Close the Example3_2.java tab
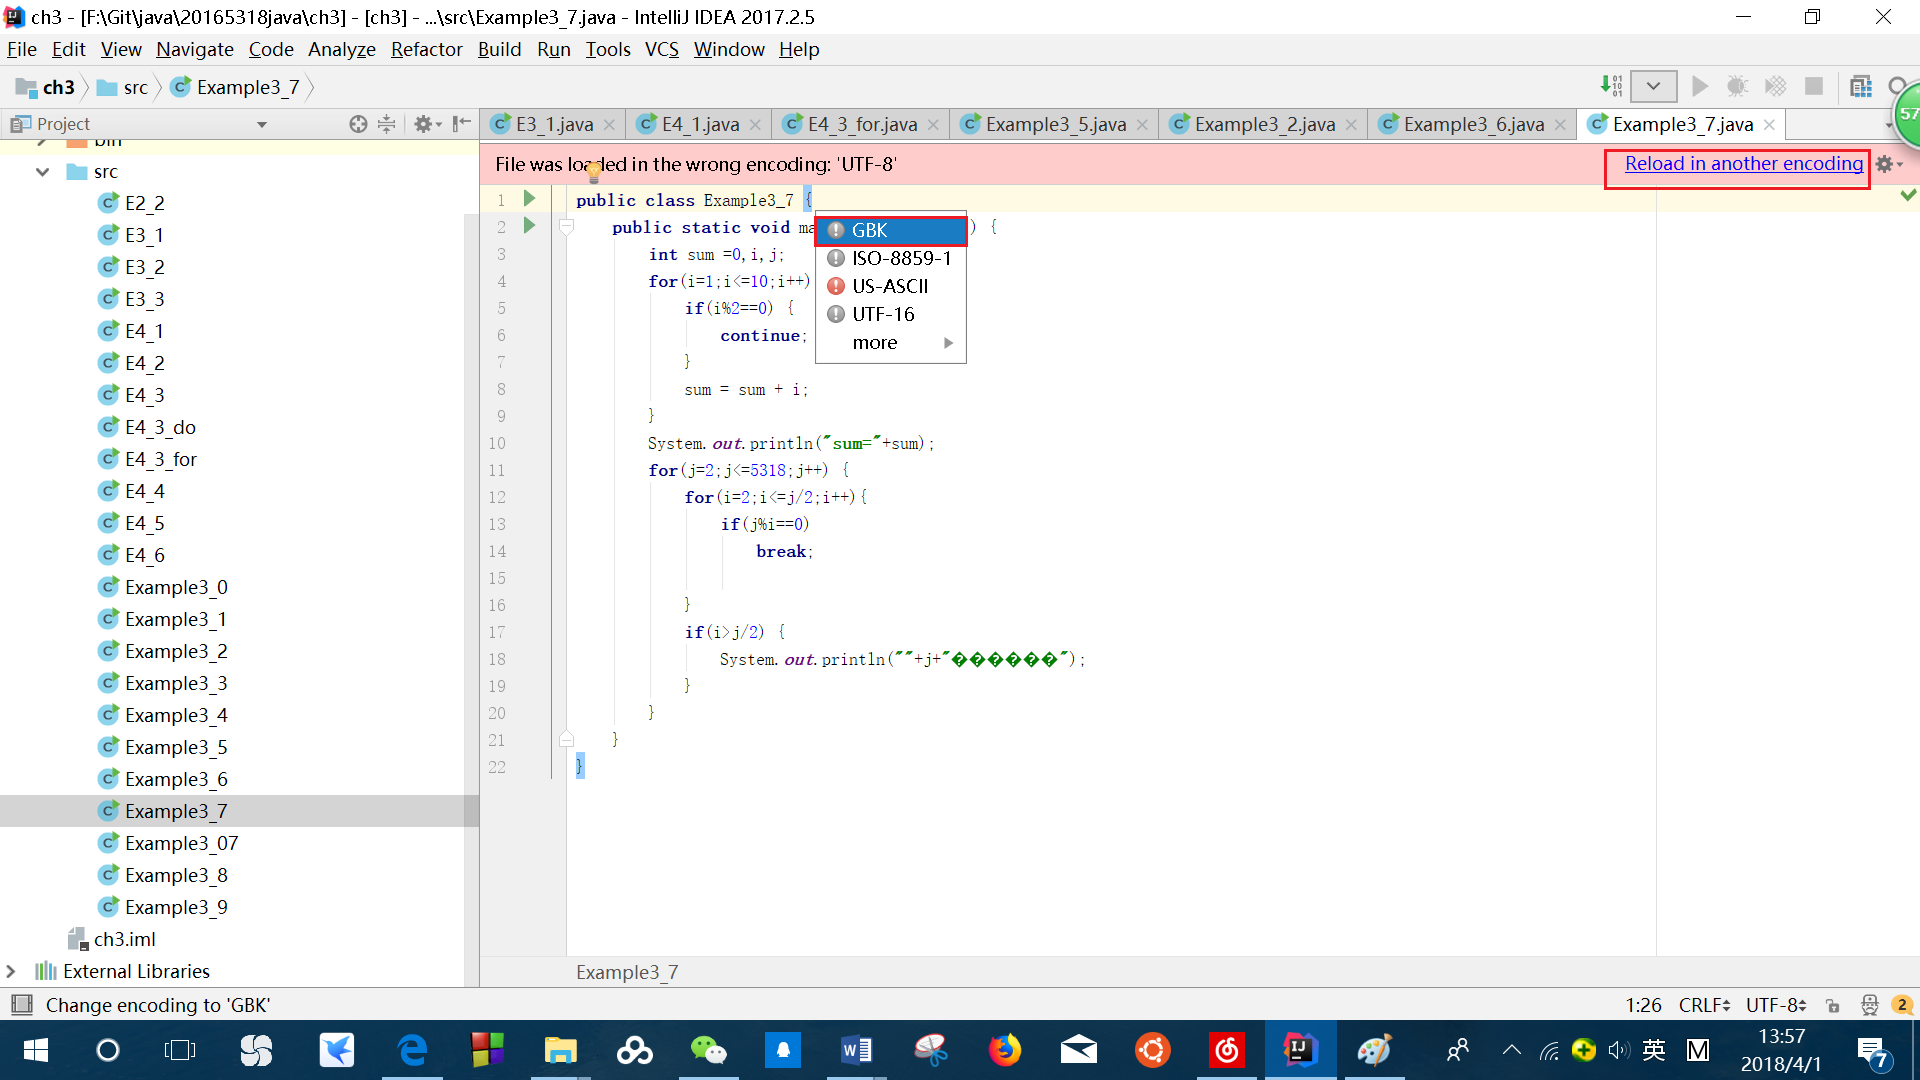The image size is (1920, 1080). (1351, 125)
